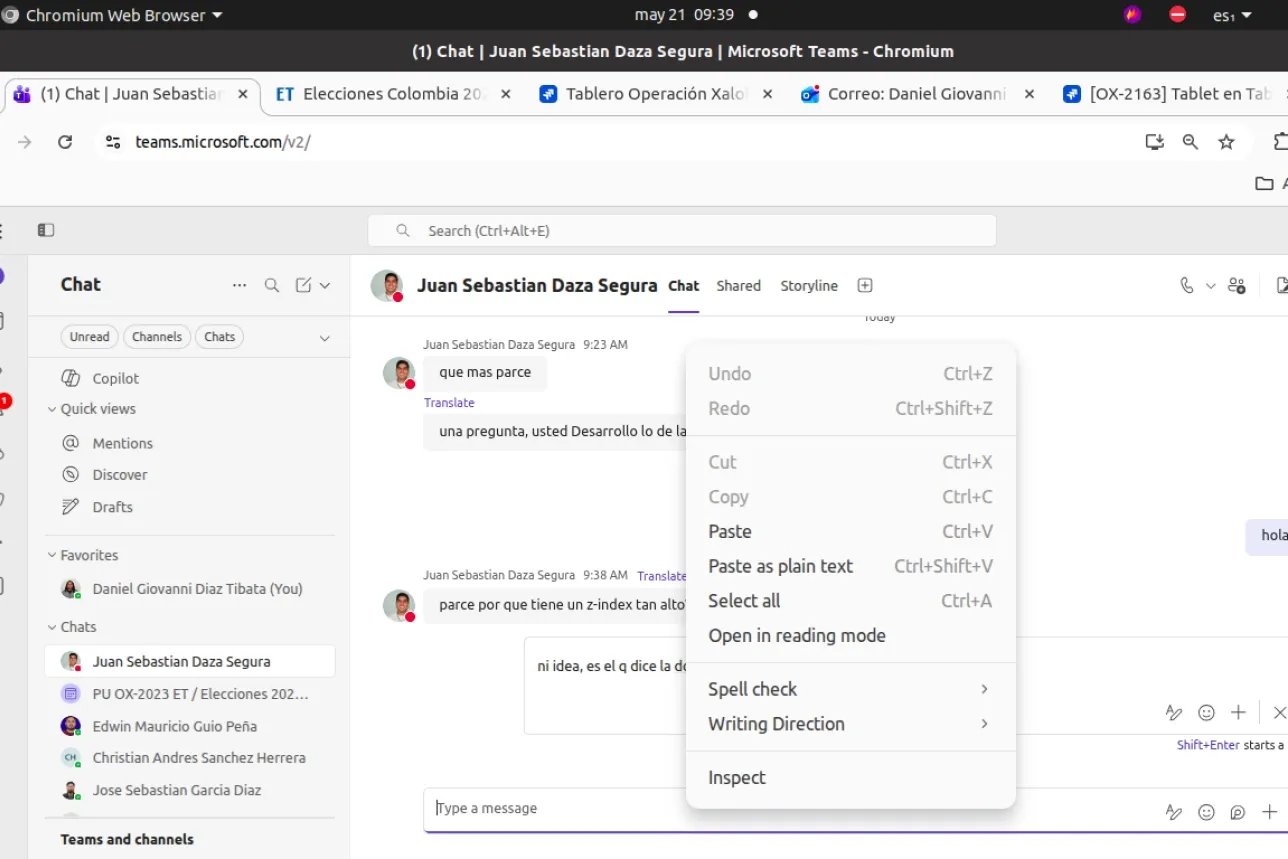The height and width of the screenshot is (859, 1288).
Task: Expand Spell check submenu
Action: (850, 689)
